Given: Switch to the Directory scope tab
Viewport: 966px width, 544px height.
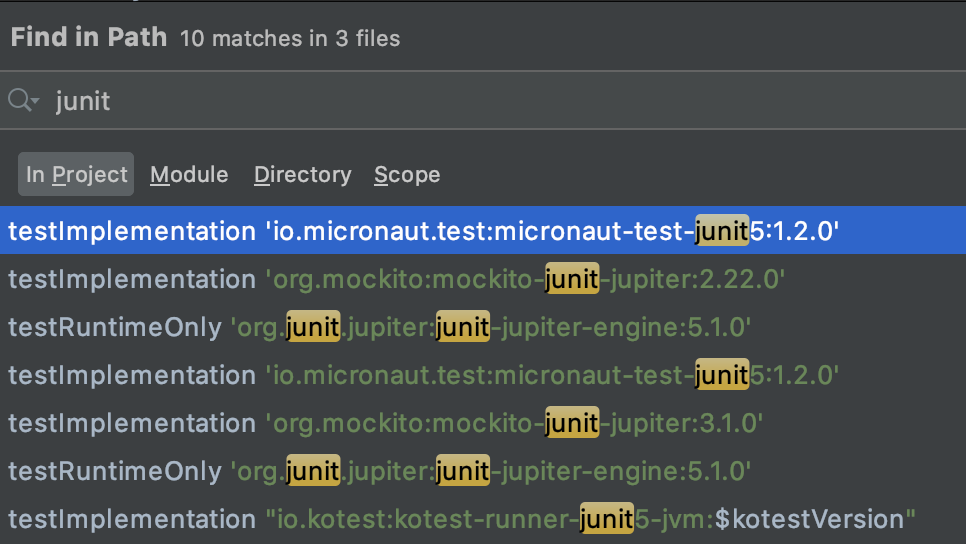Looking at the screenshot, I should point(302,174).
